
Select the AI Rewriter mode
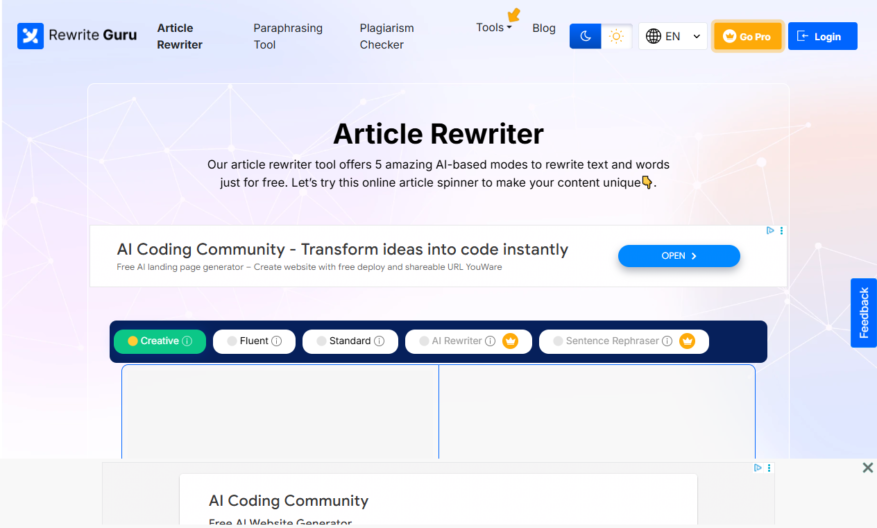coord(468,341)
